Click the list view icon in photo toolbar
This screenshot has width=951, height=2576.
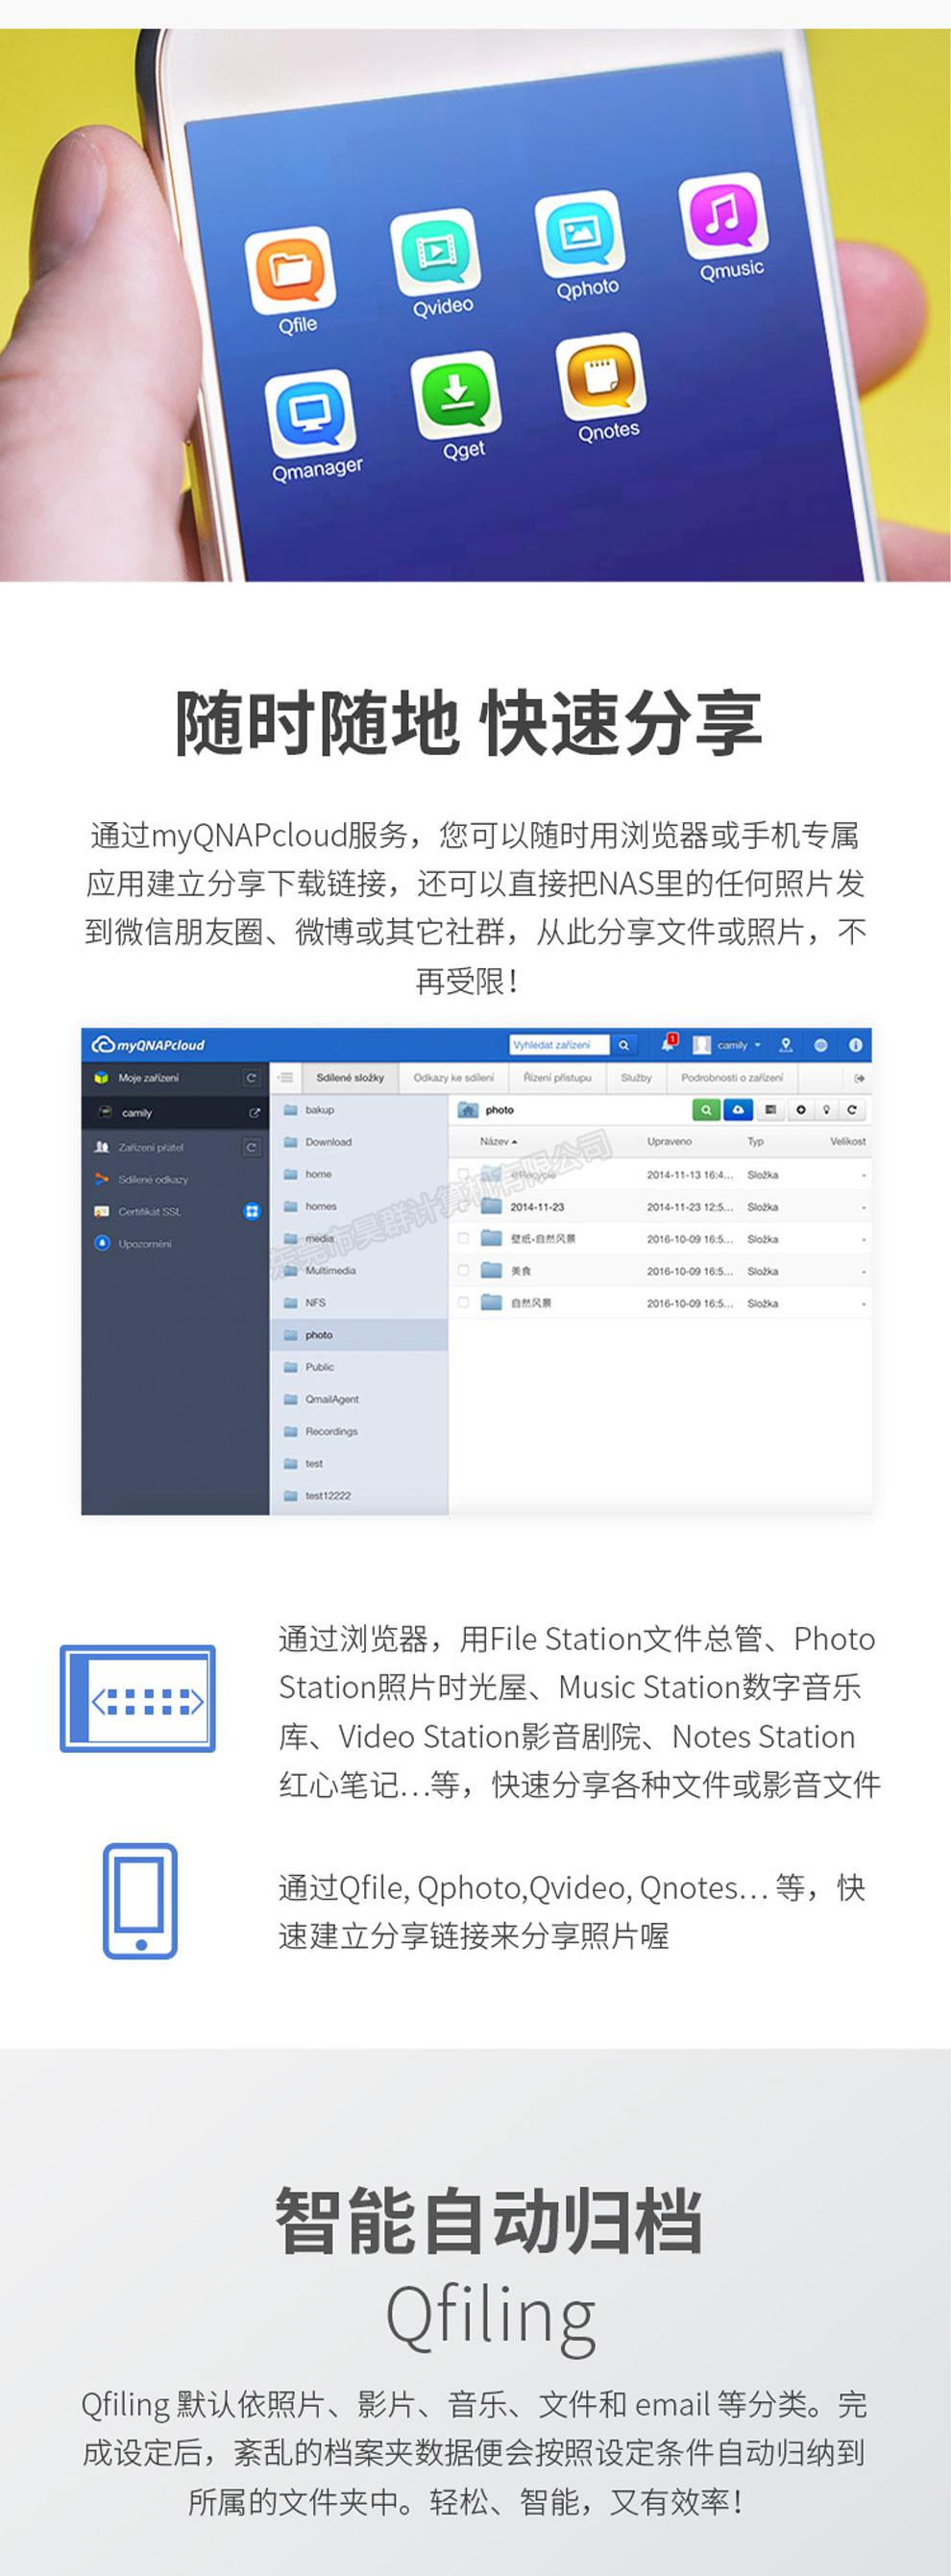click(x=770, y=1110)
